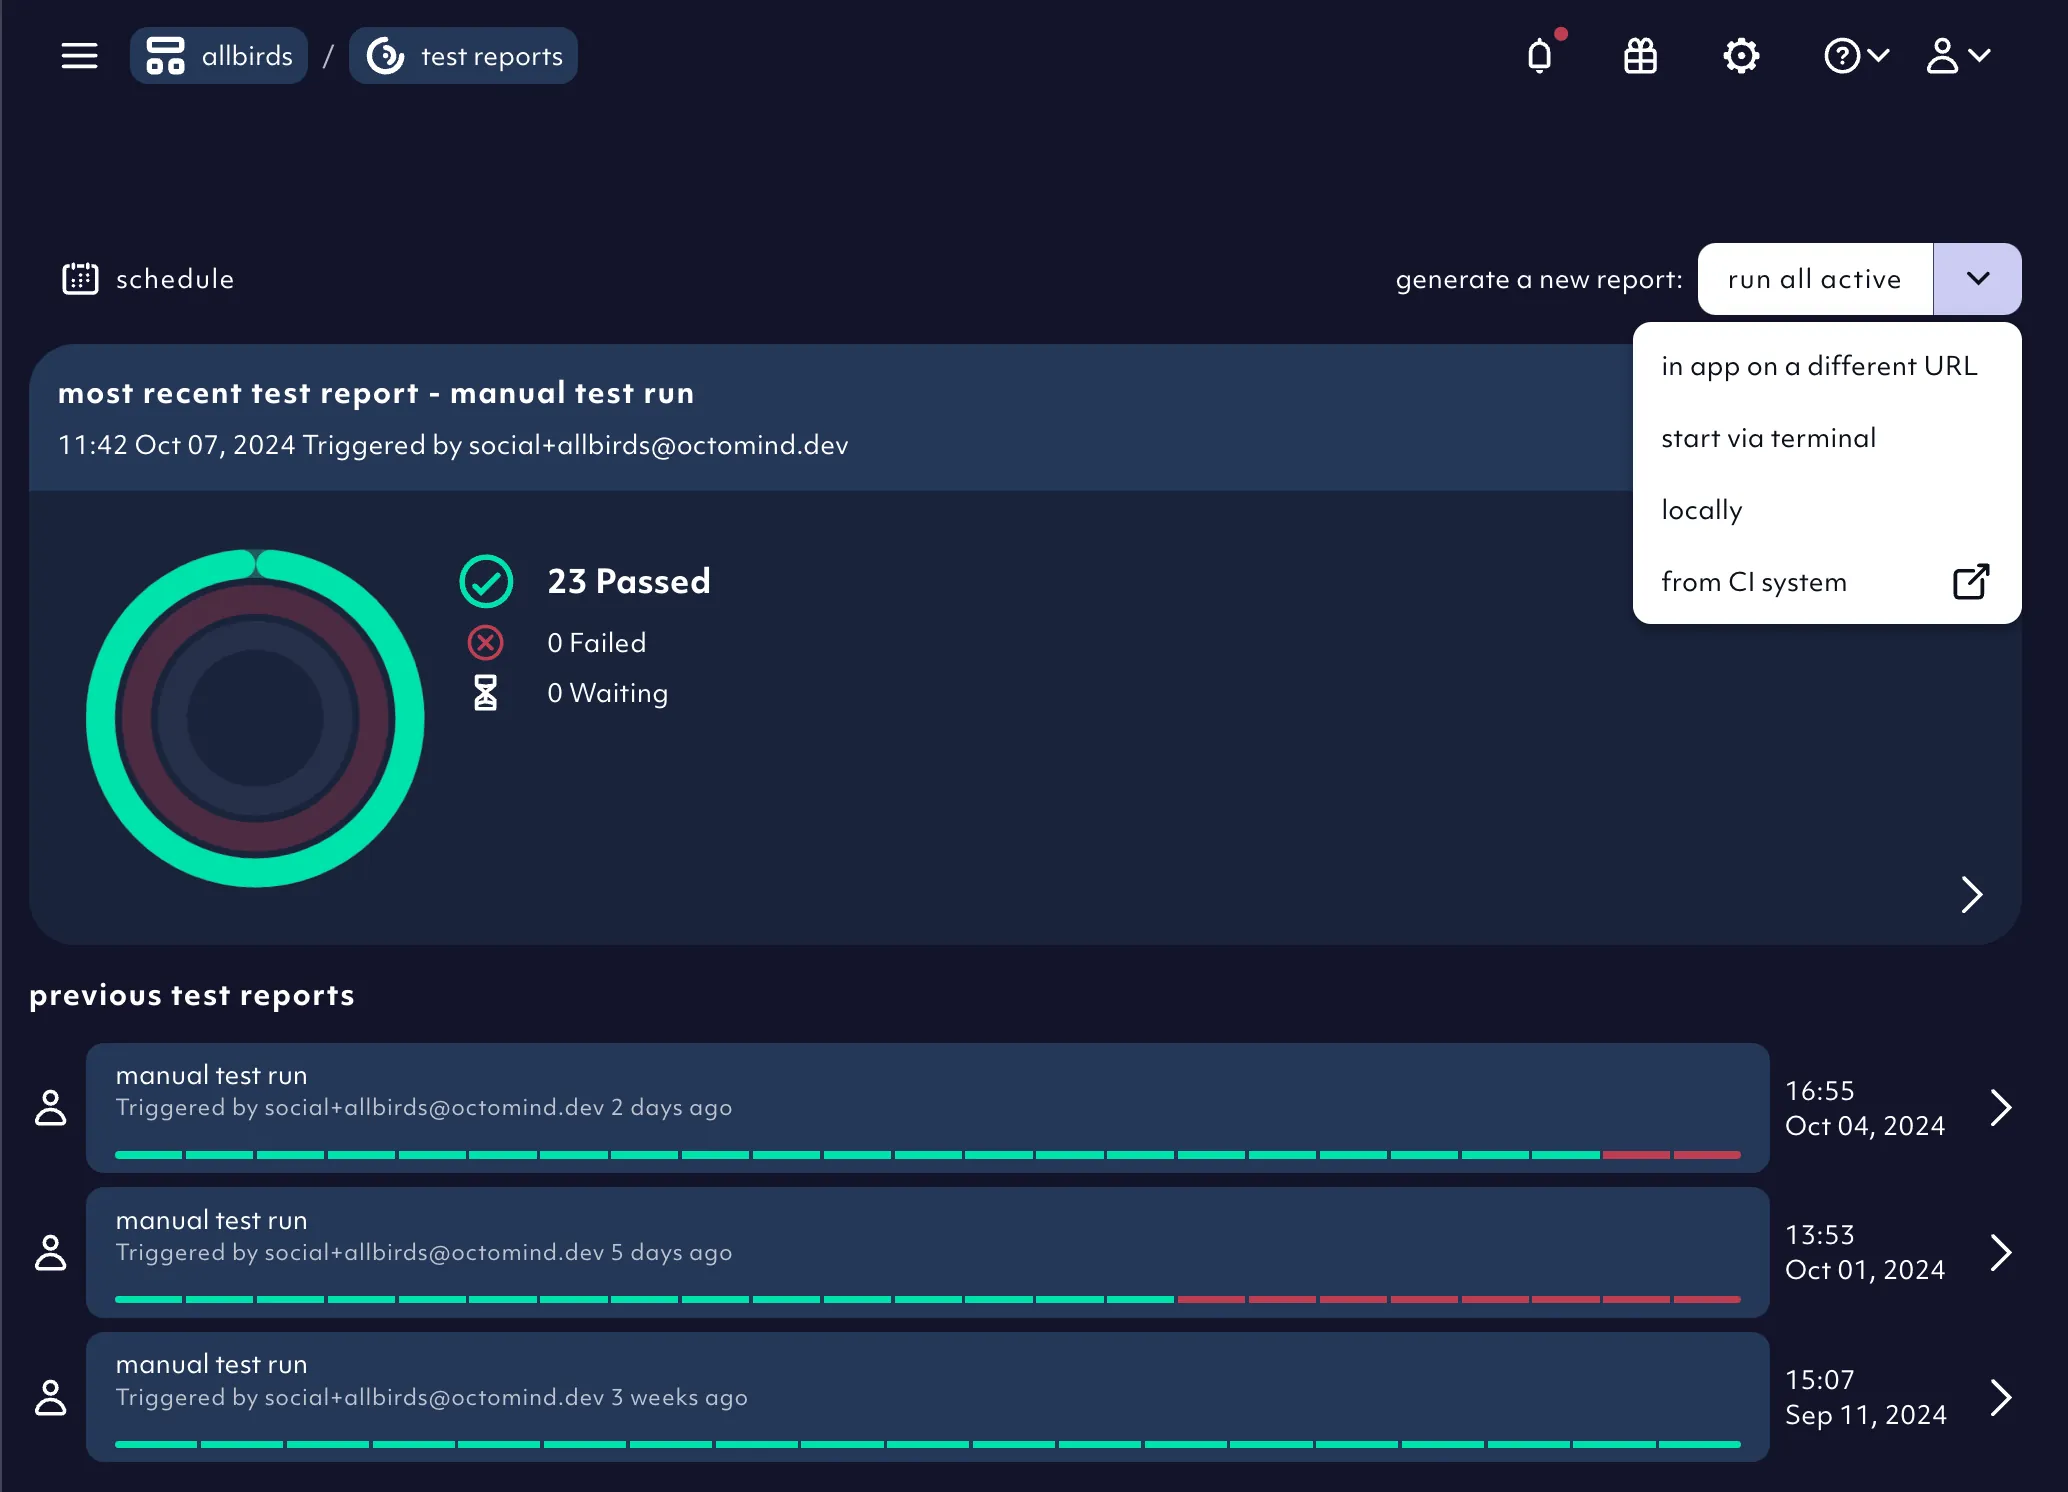
Task: Go to allbirds project breadcrumb
Action: [x=220, y=56]
